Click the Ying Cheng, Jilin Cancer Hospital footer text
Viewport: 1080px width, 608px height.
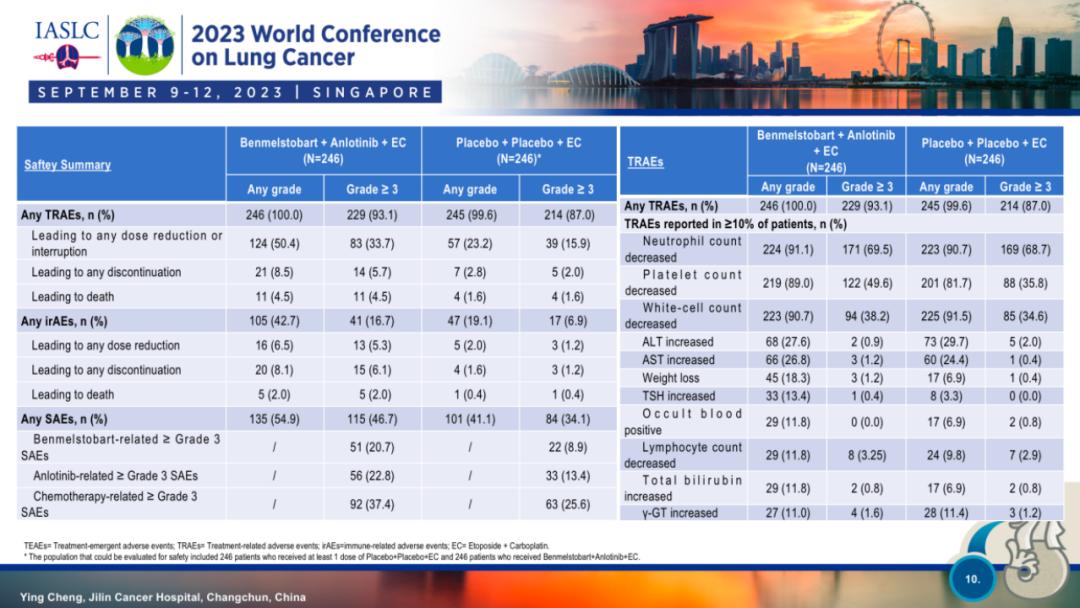click(x=163, y=596)
